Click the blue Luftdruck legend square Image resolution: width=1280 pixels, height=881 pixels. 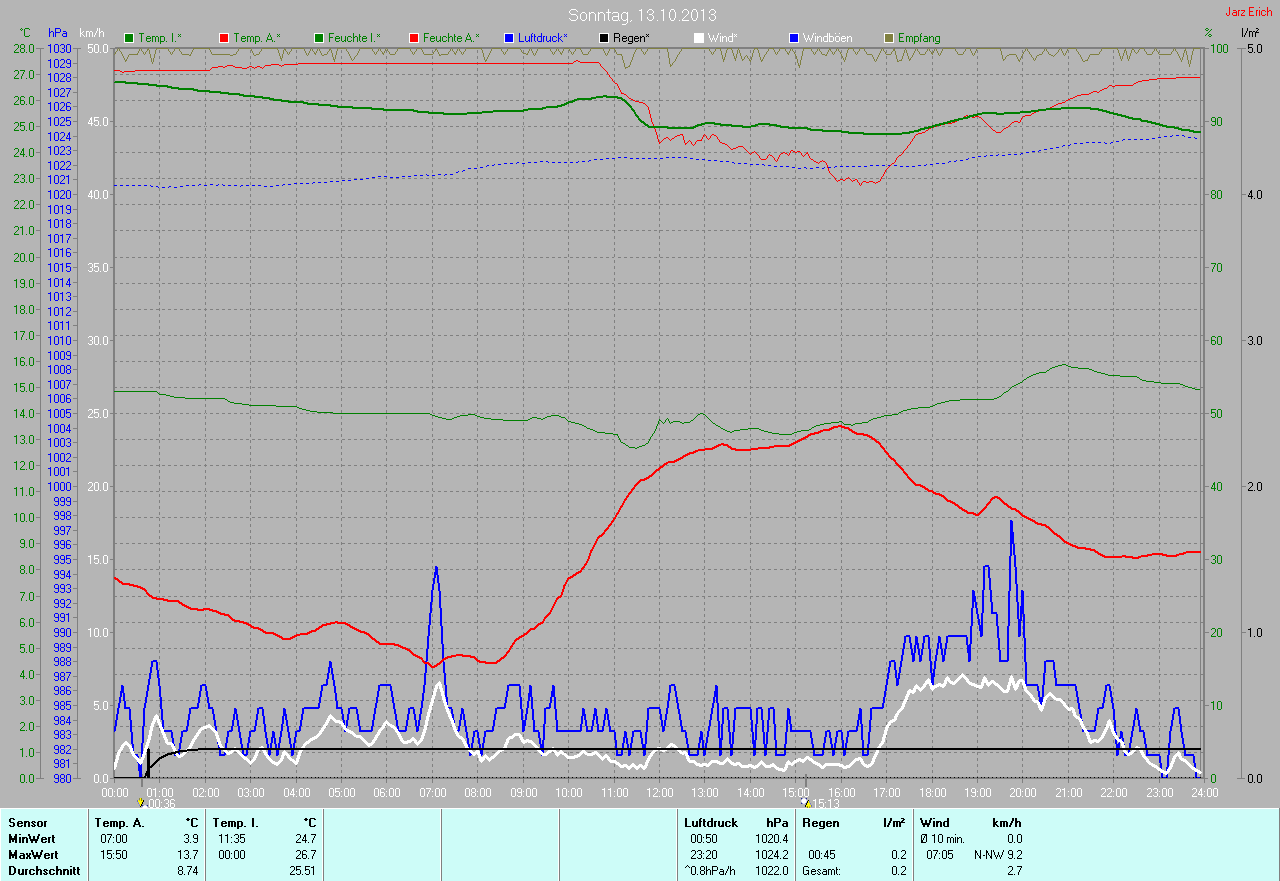[509, 38]
